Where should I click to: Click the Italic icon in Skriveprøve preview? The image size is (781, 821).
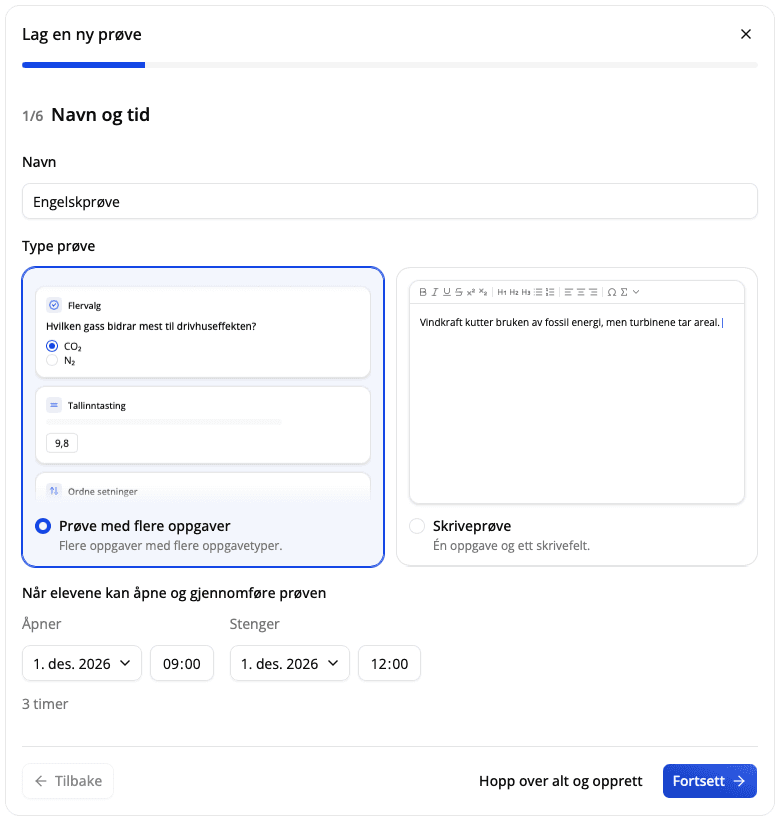click(434, 292)
